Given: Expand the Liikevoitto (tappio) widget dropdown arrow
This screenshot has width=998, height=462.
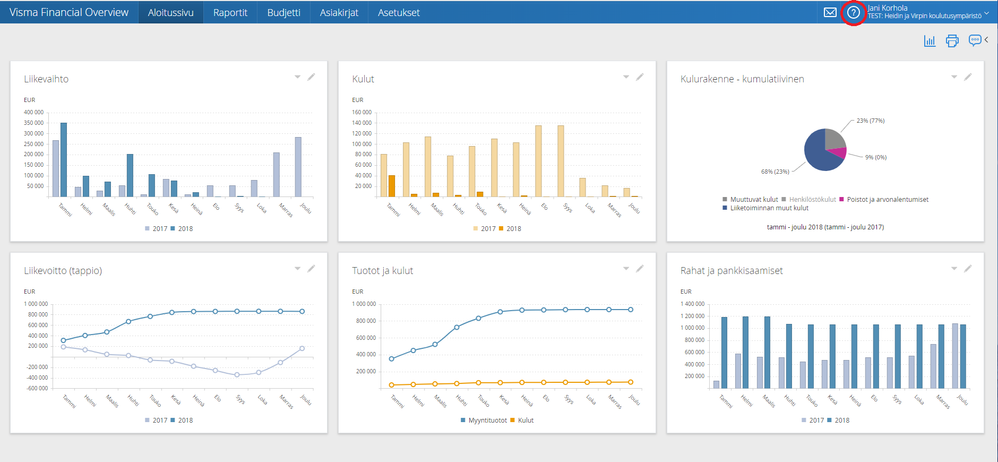Looking at the screenshot, I should 297,268.
